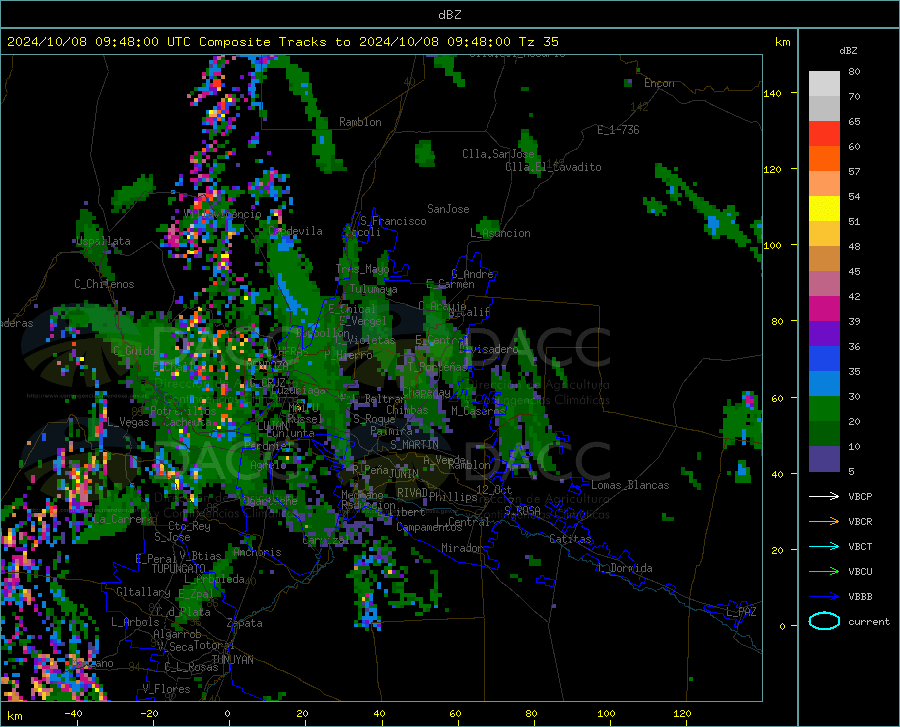The image size is (900, 727).
Task: Click the L_Asuncion place label
Action: tap(500, 233)
